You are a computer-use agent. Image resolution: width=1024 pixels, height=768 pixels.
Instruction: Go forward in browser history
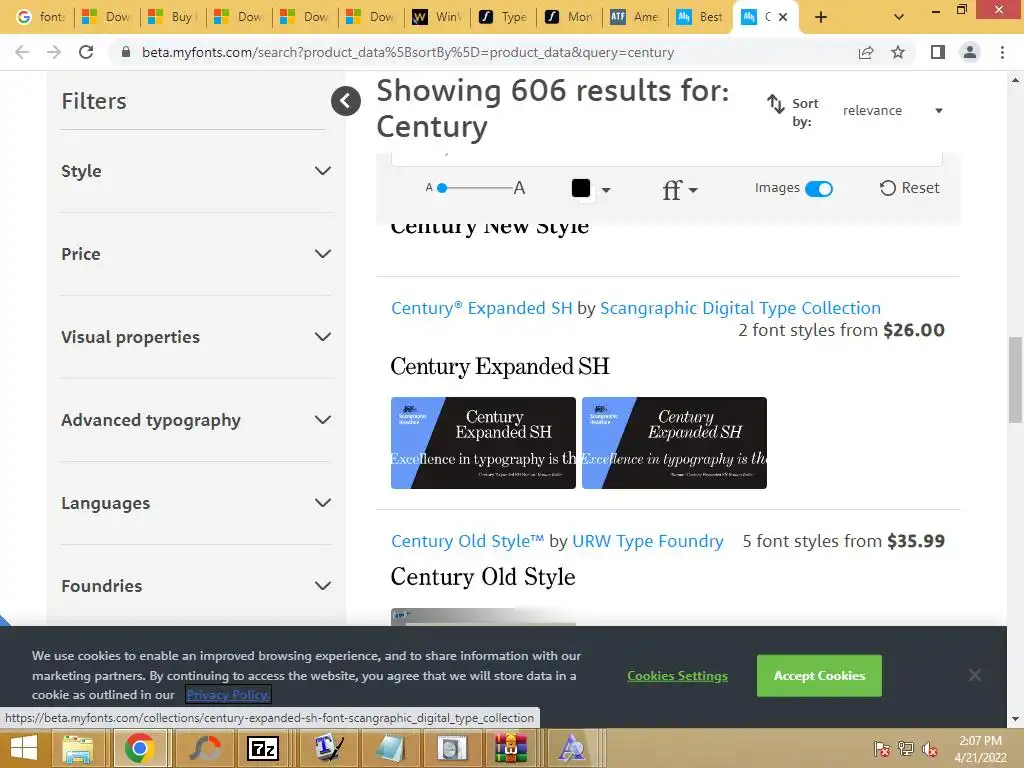click(54, 52)
